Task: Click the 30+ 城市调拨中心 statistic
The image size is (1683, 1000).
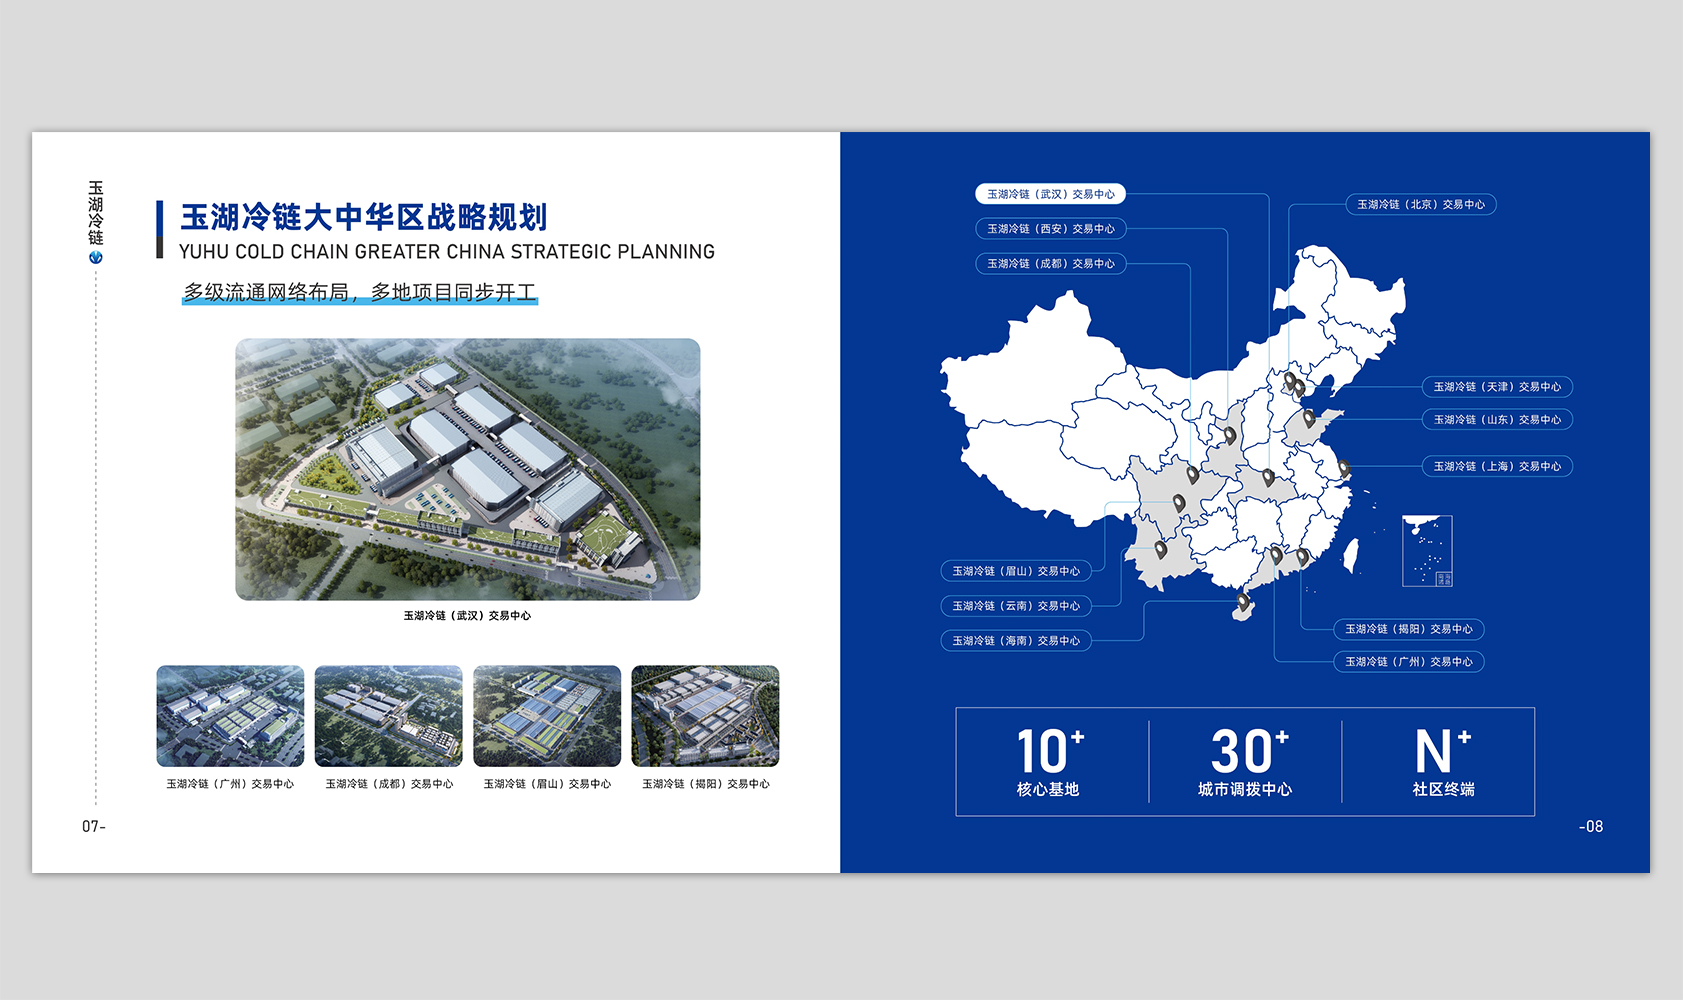Action: [x=1246, y=762]
